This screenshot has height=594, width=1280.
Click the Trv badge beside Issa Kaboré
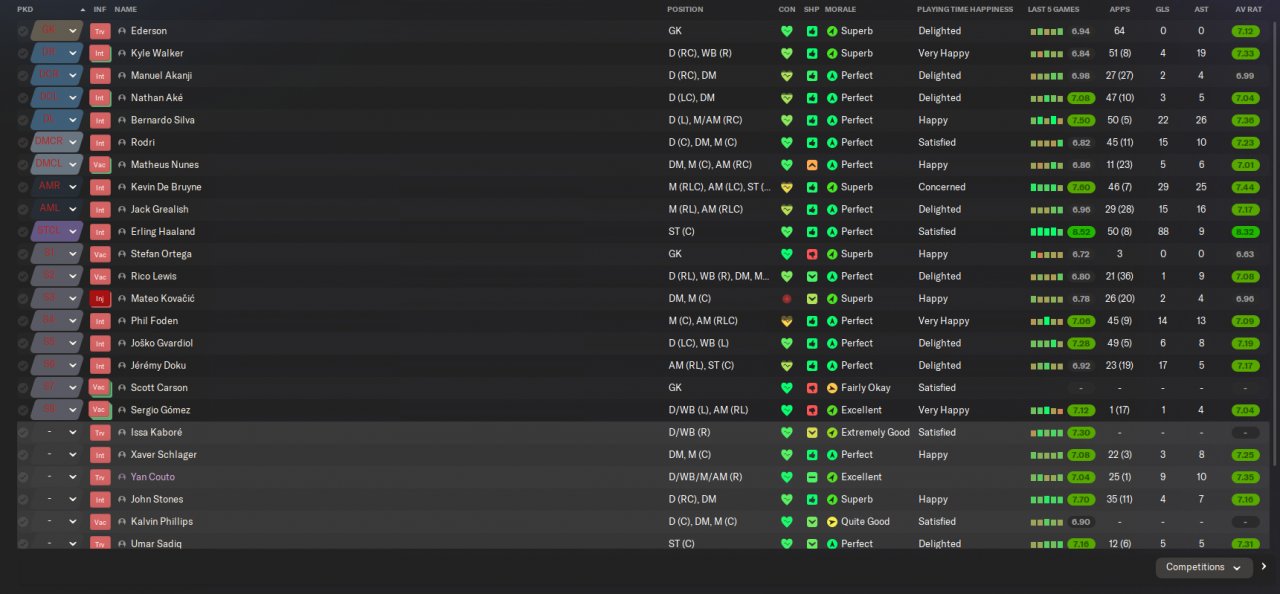[100, 433]
